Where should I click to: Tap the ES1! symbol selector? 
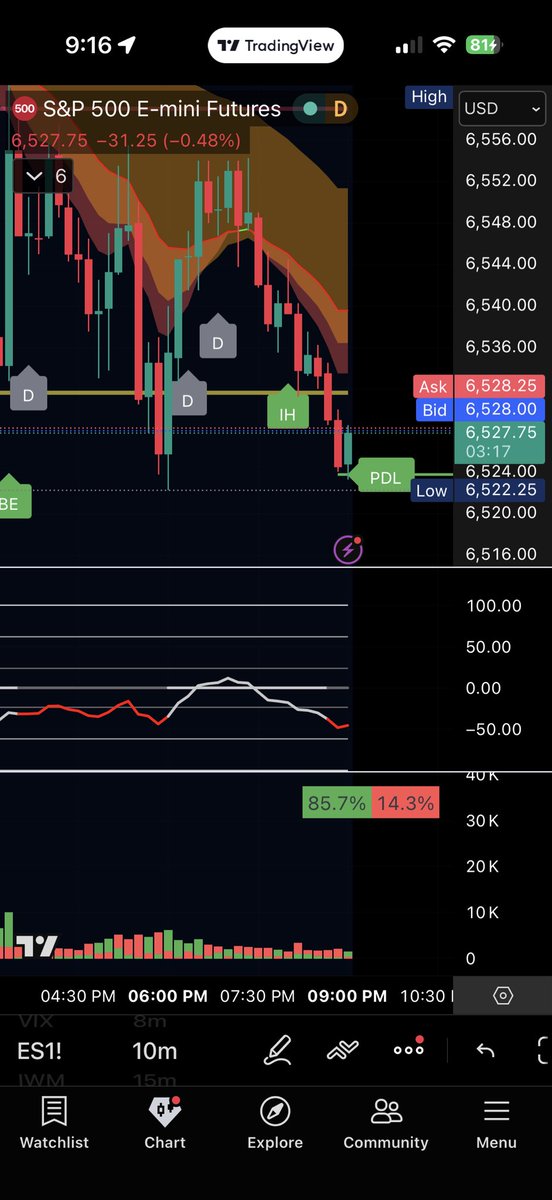(x=39, y=1051)
